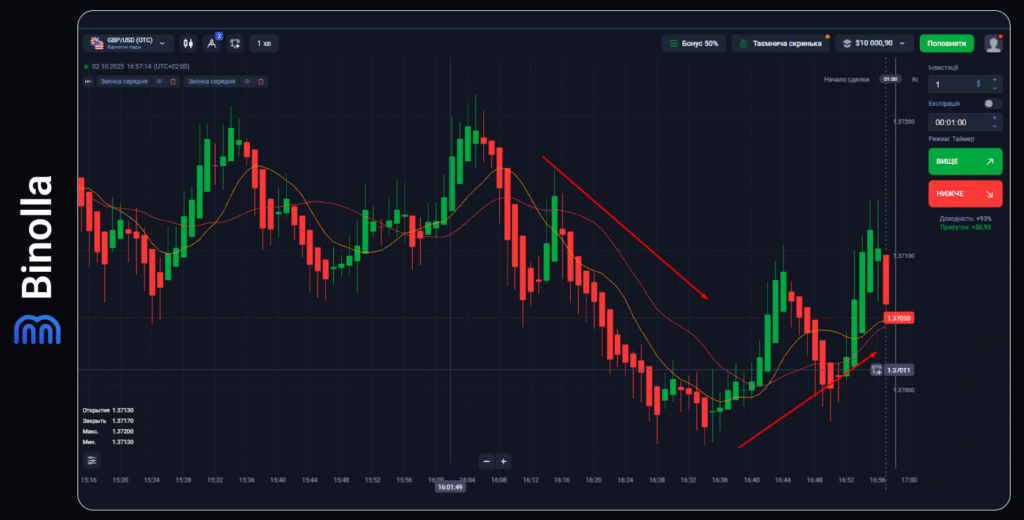Open the Таємнича скринька mystery box

click(x=781, y=43)
